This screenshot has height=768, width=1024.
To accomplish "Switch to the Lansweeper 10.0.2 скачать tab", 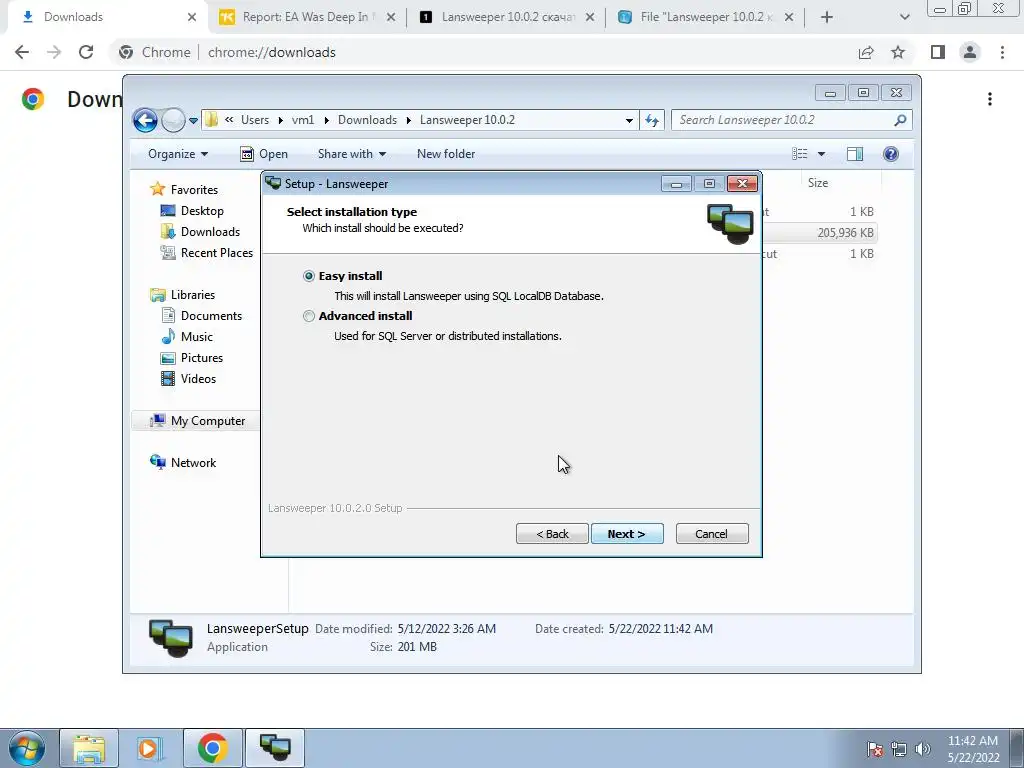I will pyautogui.click(x=507, y=17).
